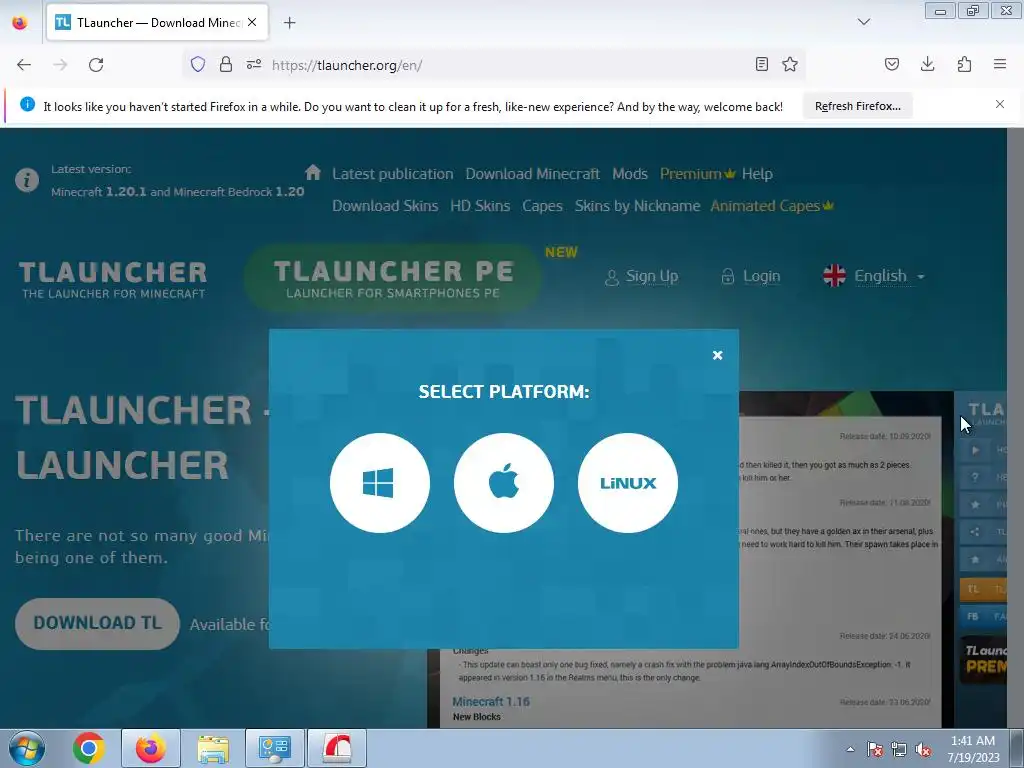Select the Linux platform icon
Viewport: 1024px width, 768px height.
(628, 483)
